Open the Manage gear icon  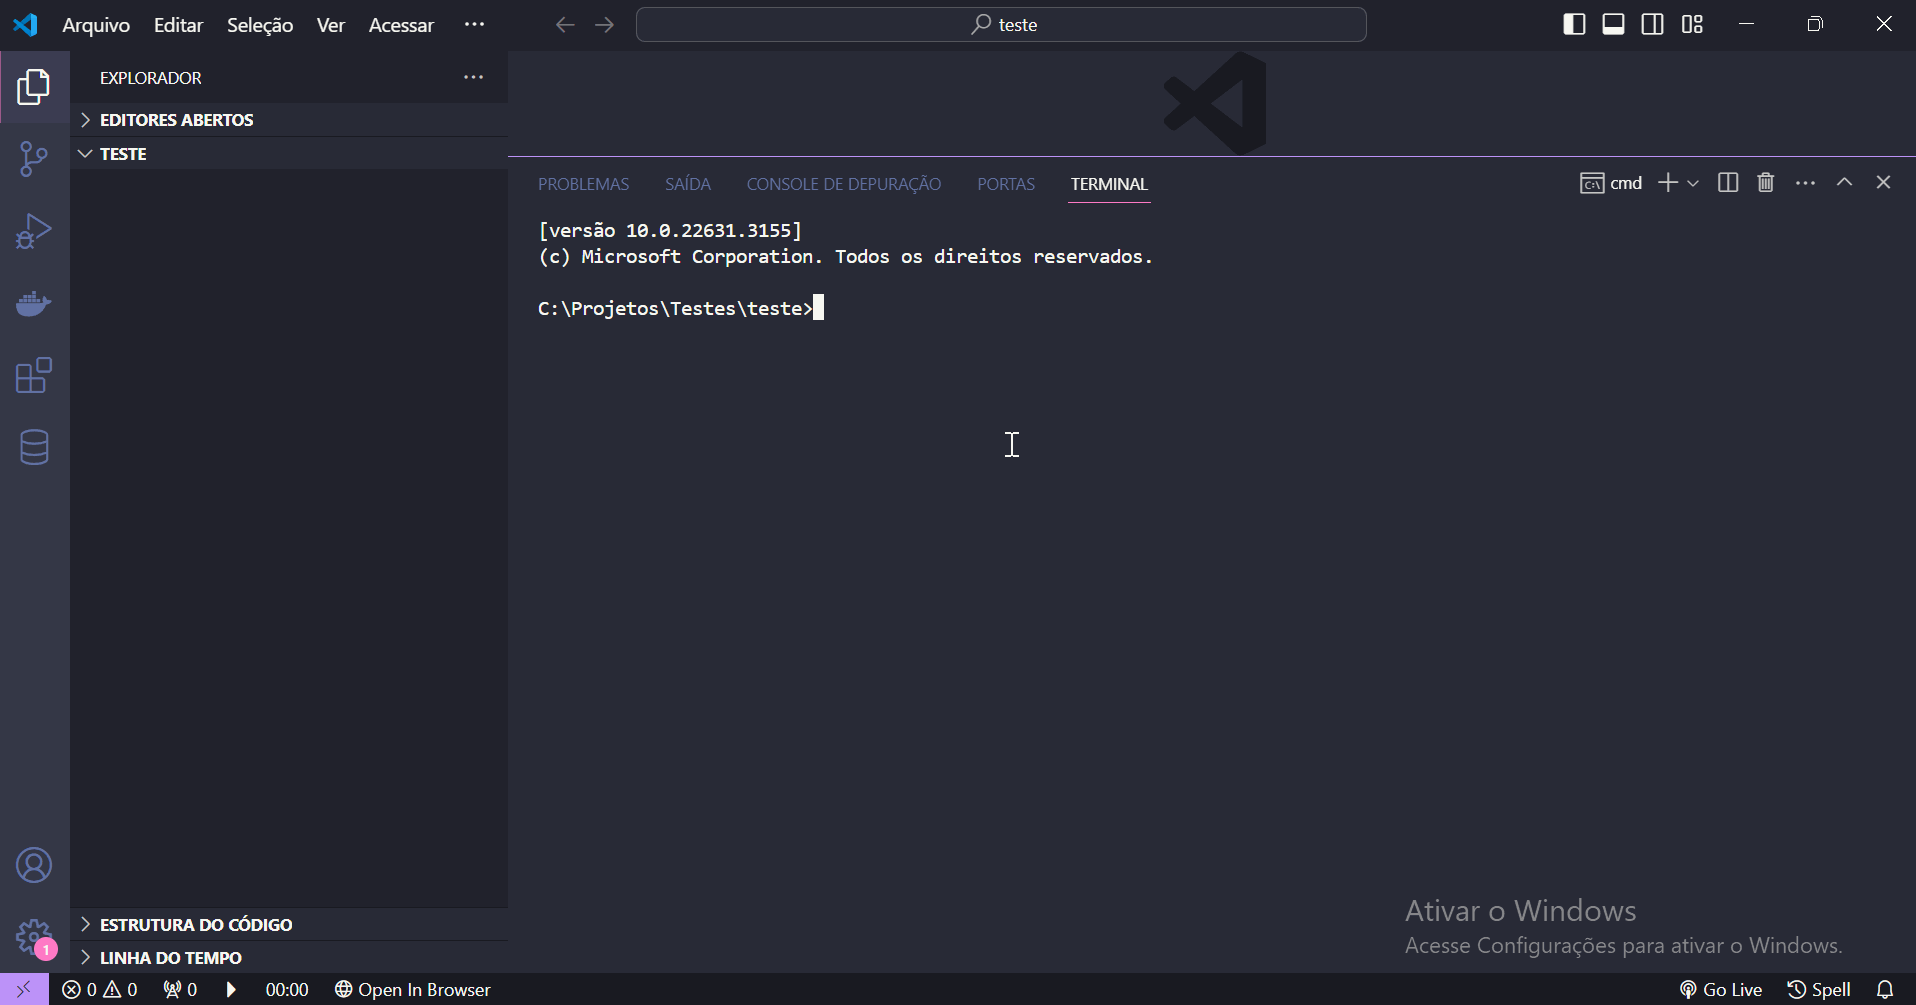coord(34,937)
